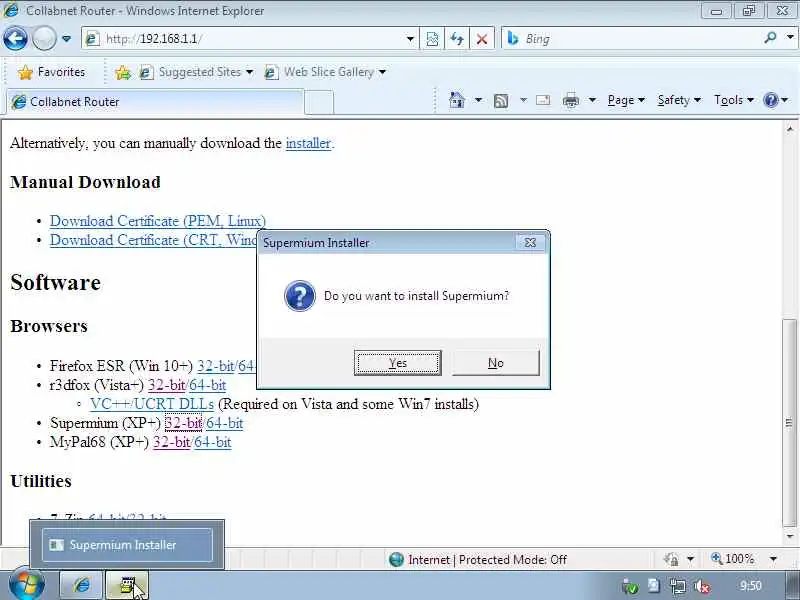Open the VC++/UCRT DLLs link
The image size is (800, 600).
point(152,404)
